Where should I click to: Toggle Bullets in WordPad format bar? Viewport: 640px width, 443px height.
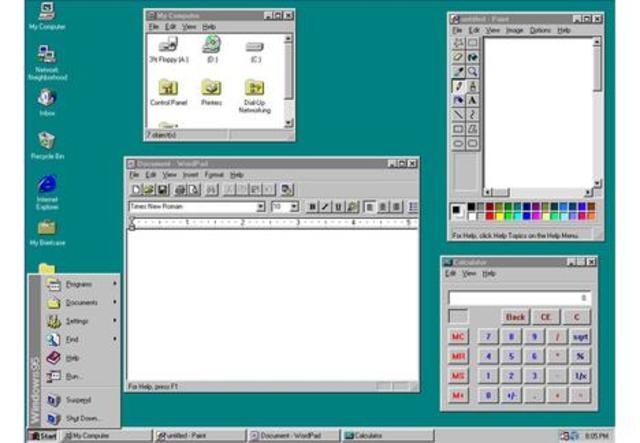(x=413, y=207)
